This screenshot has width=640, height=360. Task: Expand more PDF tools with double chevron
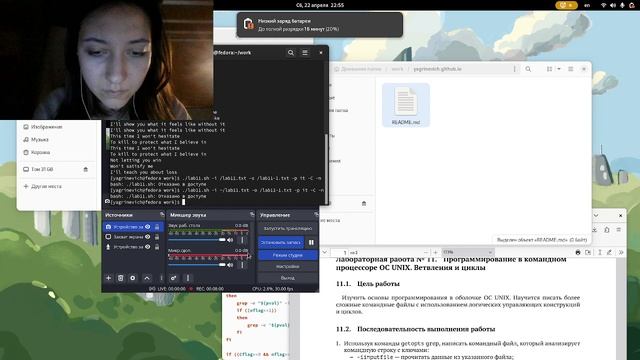pyautogui.click(x=621, y=252)
